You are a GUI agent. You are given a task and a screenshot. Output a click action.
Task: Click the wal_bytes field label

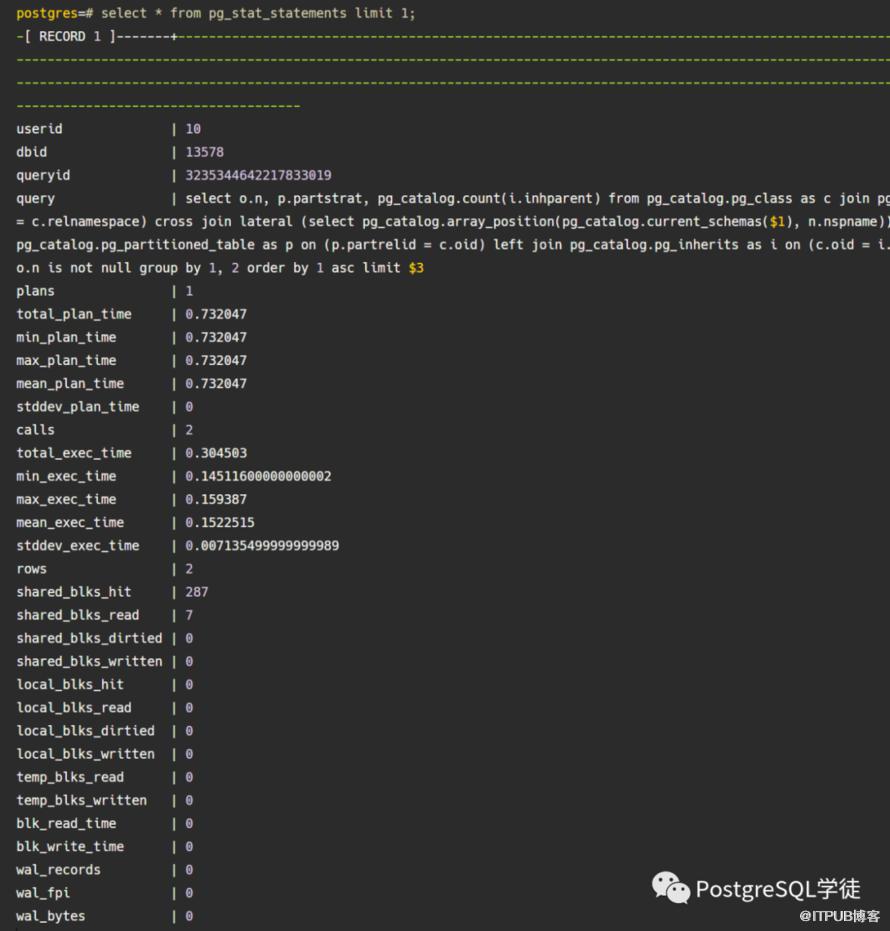(51, 916)
